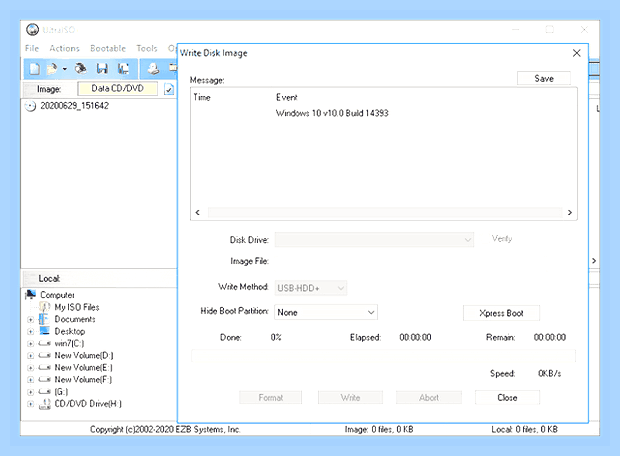
Task: Click the Close button at dialog bottom
Action: click(507, 397)
